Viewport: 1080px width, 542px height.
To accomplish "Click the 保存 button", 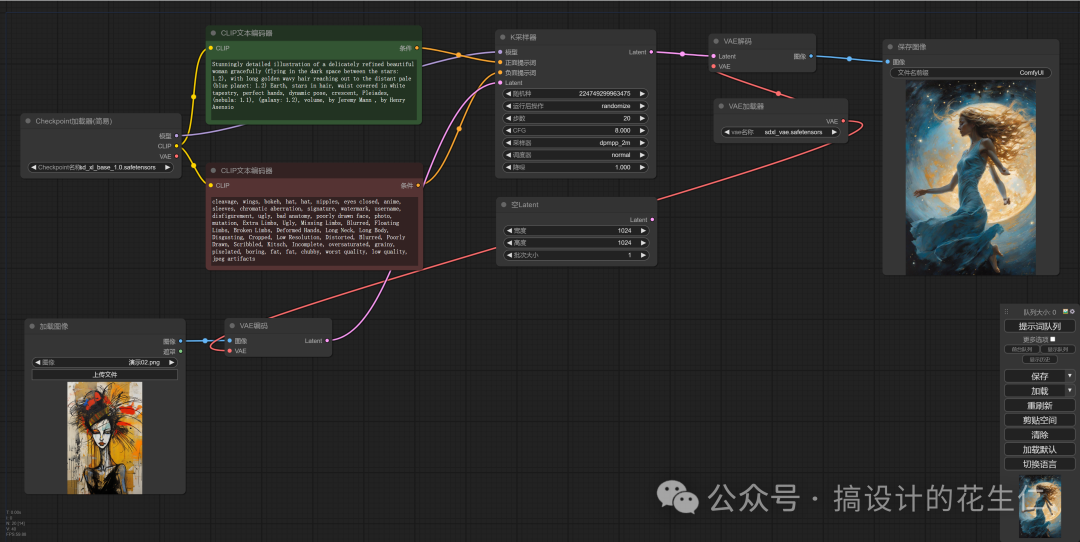I will 1035,376.
